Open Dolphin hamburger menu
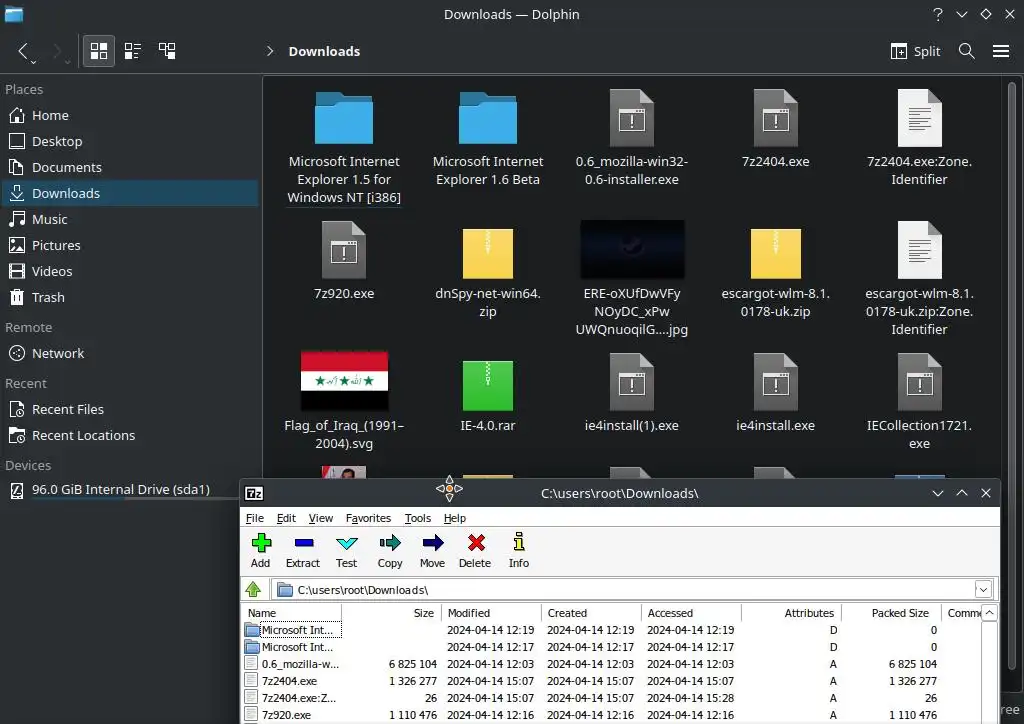Screen dimensions: 1024x724 tap(1001, 51)
